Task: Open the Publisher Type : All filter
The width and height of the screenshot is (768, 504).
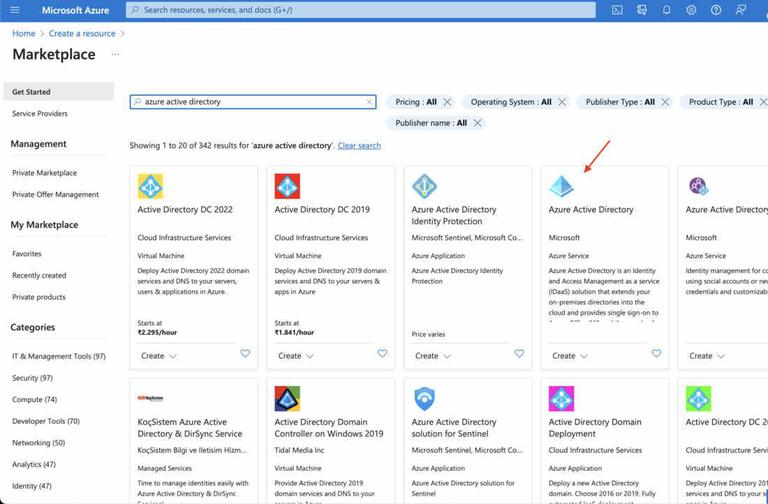Action: [620, 102]
